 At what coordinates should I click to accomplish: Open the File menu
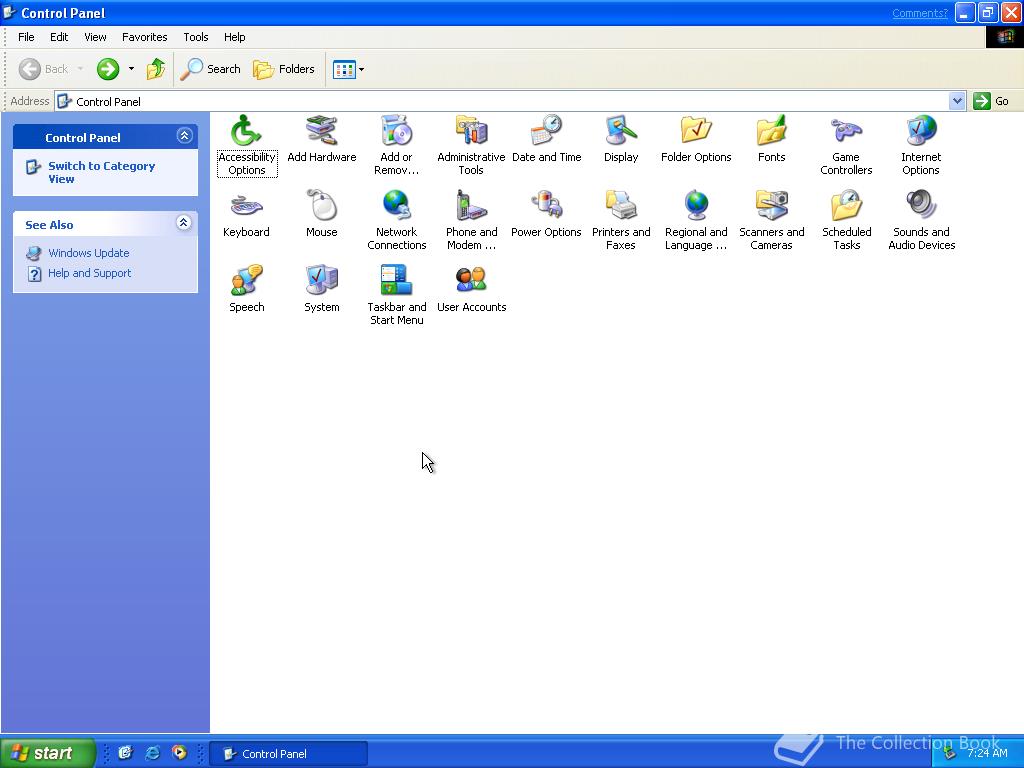[26, 37]
